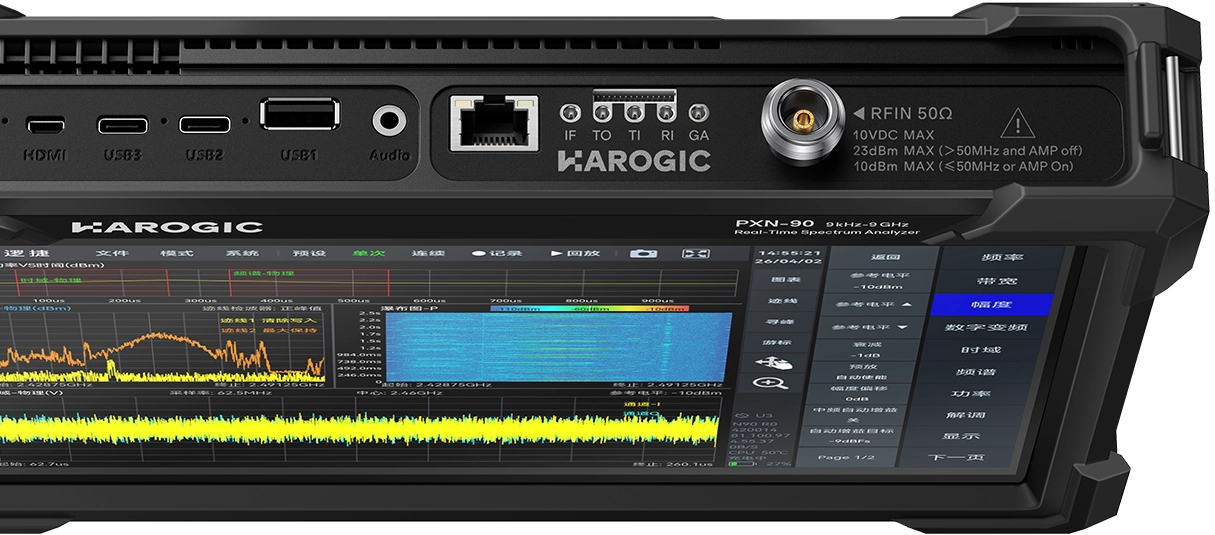This screenshot has width=1215, height=535.
Task: Open the 文件 file menu
Action: click(x=112, y=254)
